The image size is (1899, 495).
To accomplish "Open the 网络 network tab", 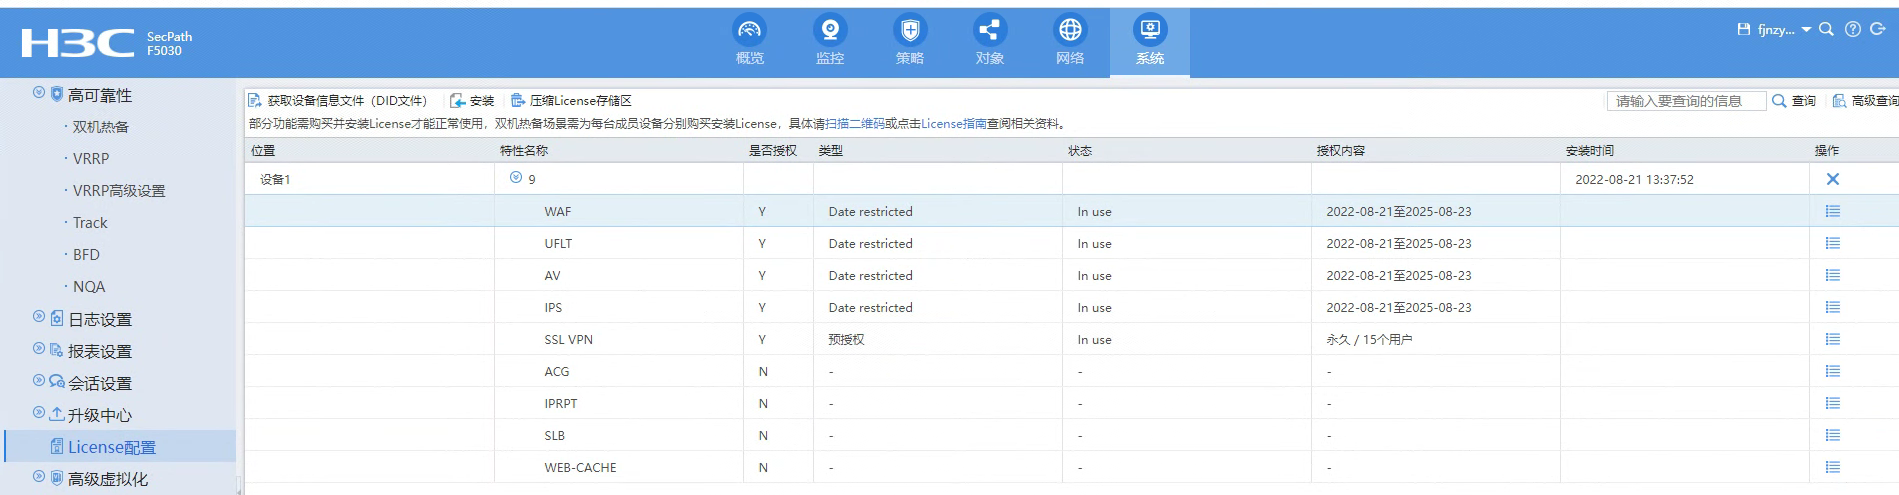I will click(1069, 41).
